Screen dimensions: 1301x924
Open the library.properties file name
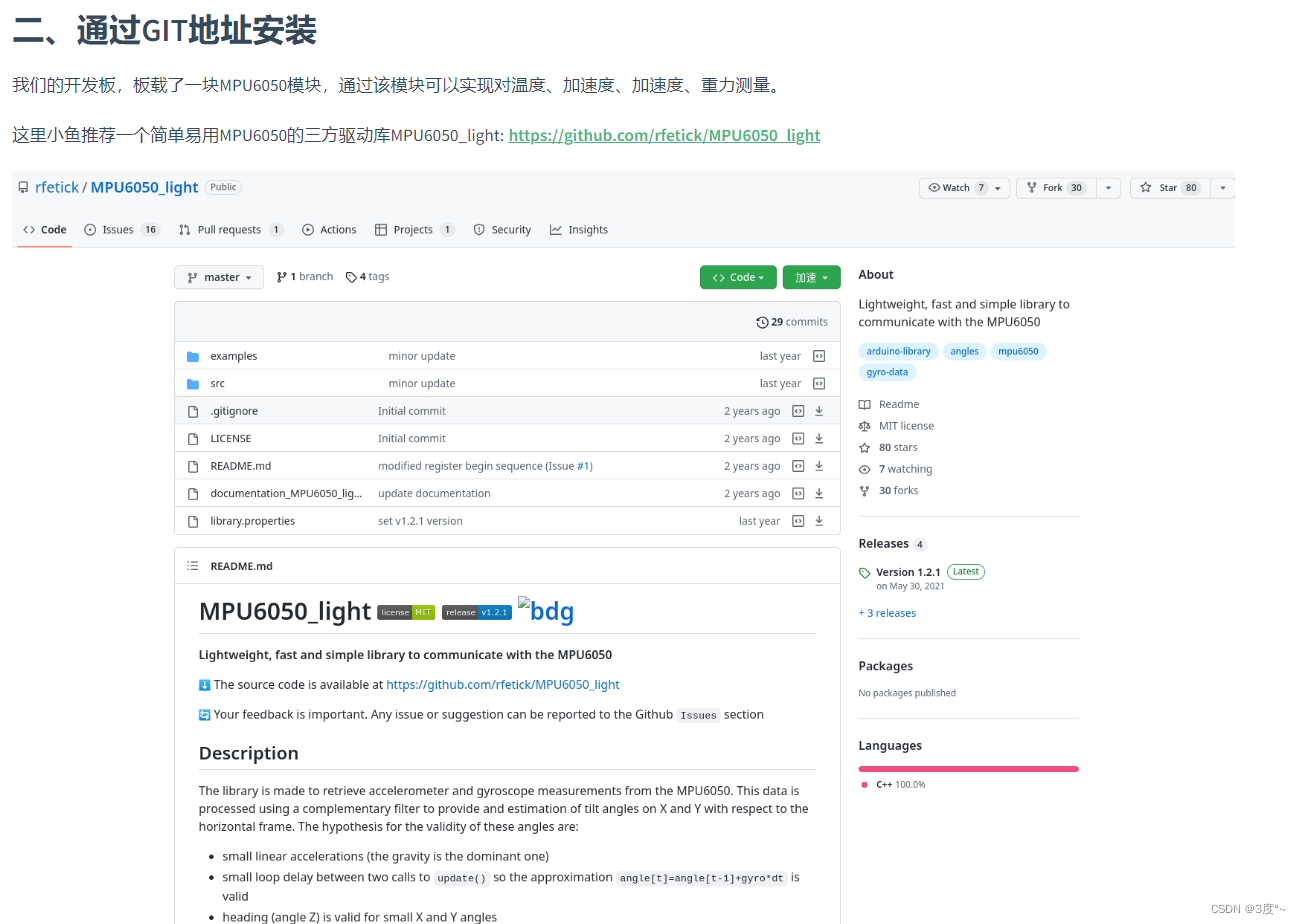[x=252, y=521]
